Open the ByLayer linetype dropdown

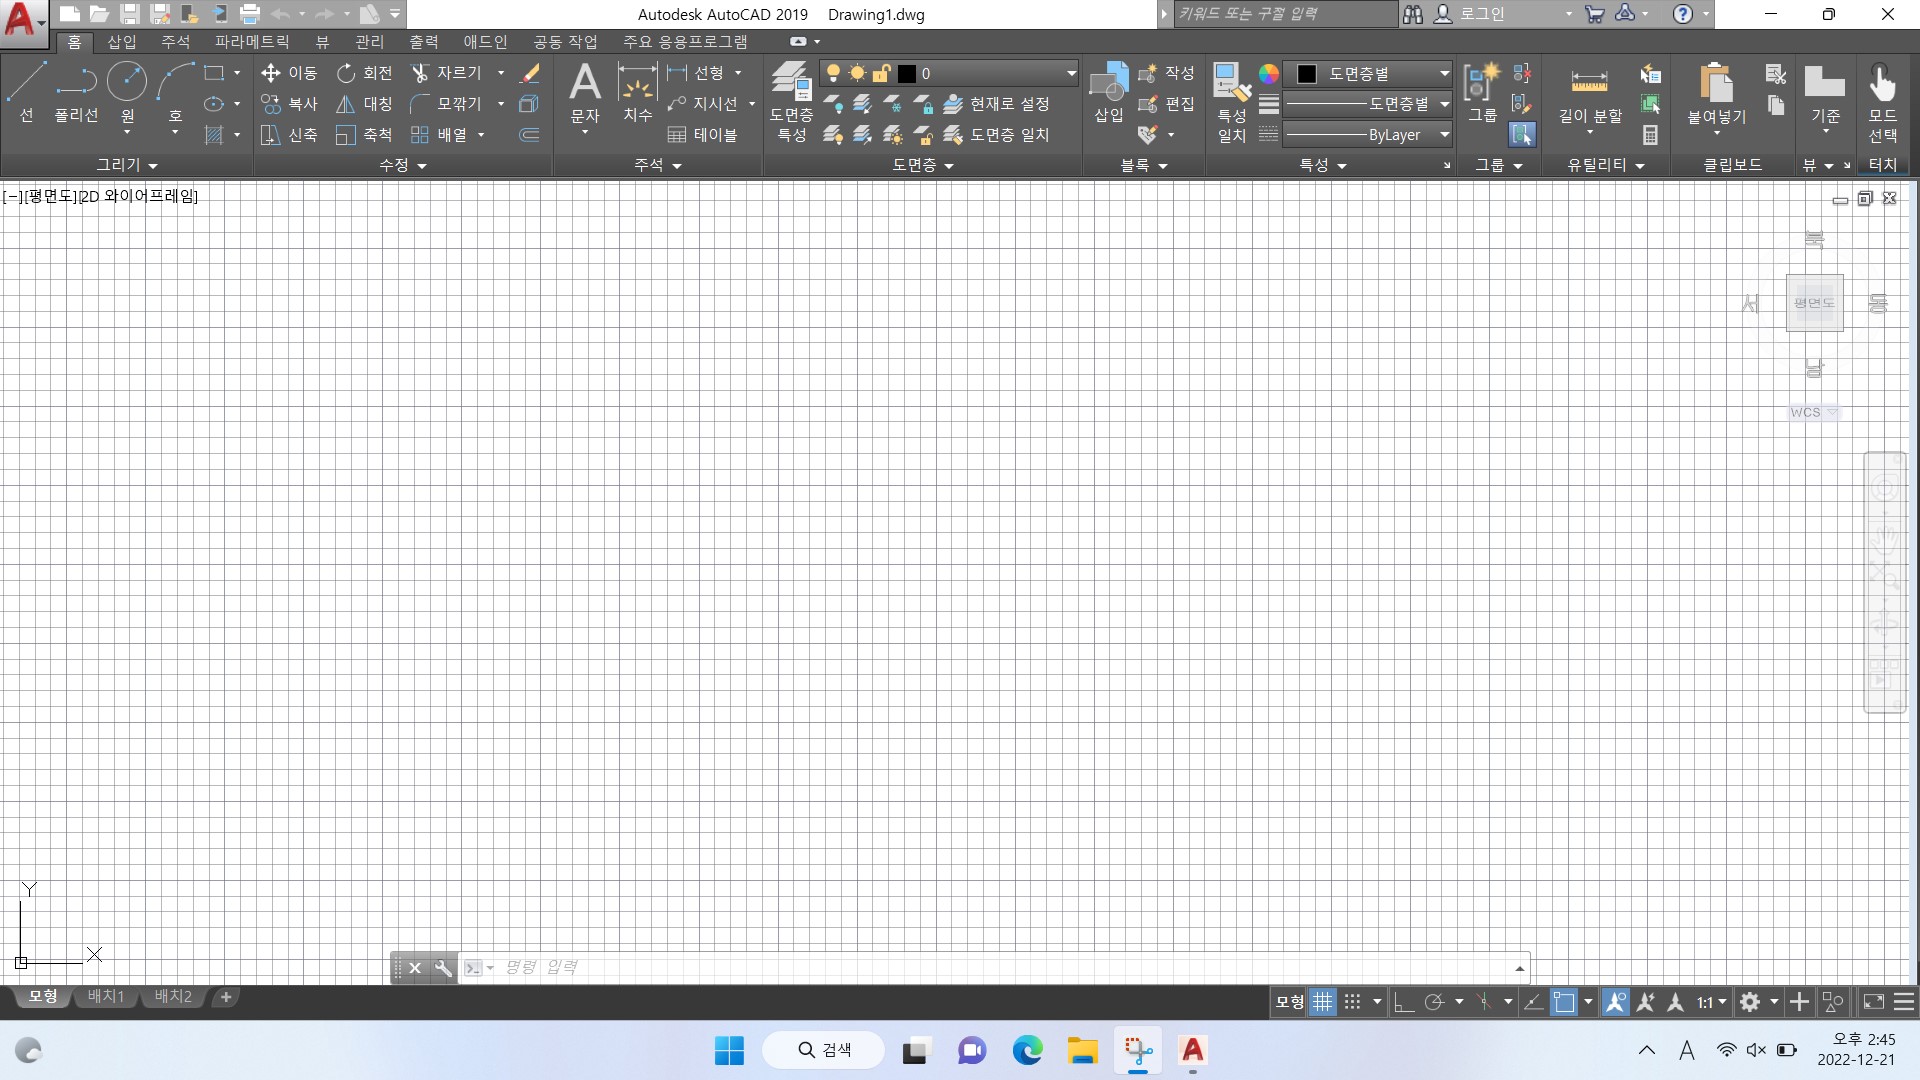point(1367,134)
